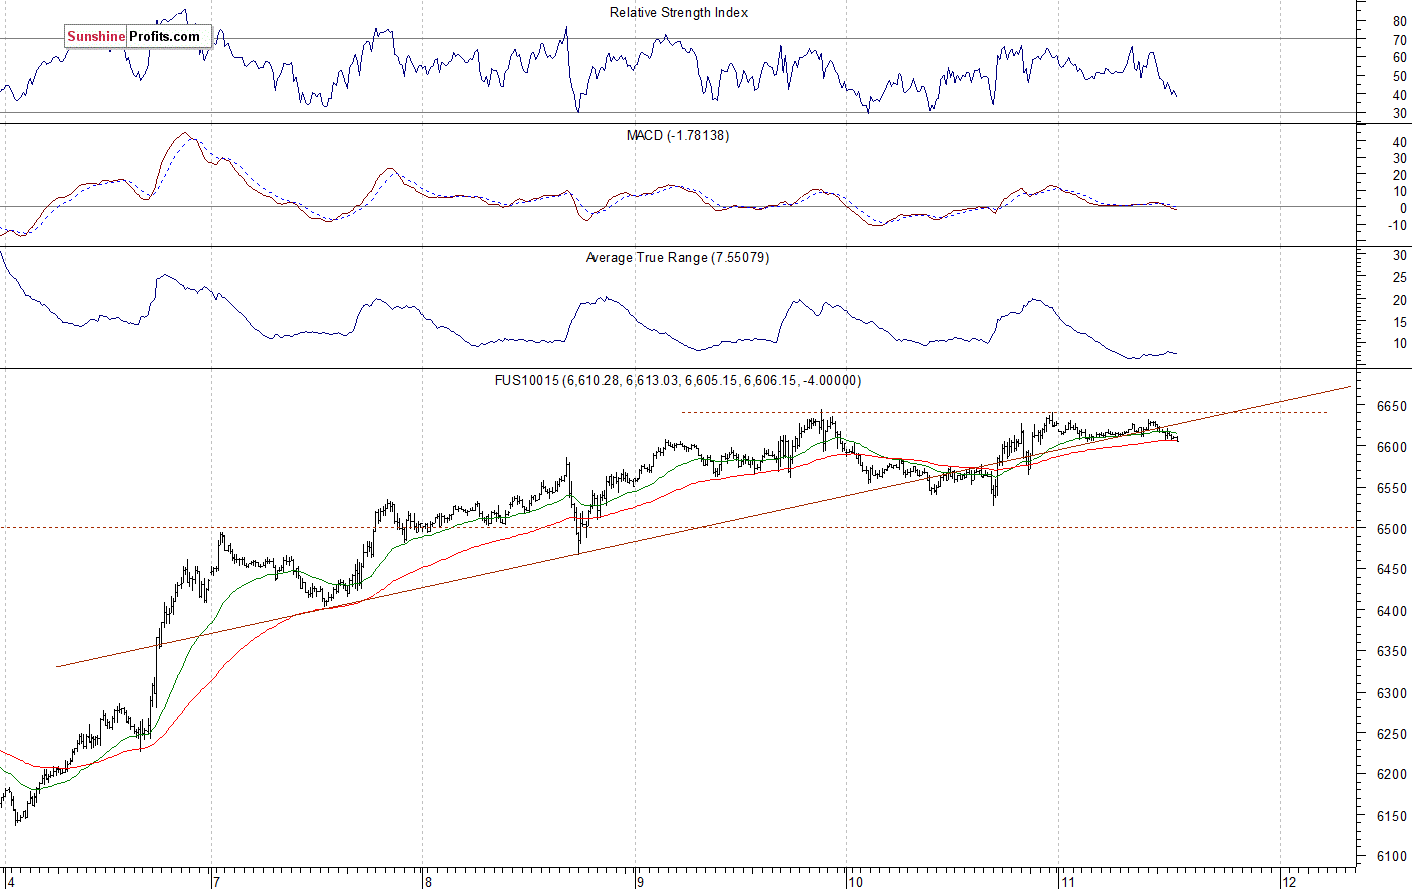
Task: Click the 6200 price axis label
Action: [1392, 775]
